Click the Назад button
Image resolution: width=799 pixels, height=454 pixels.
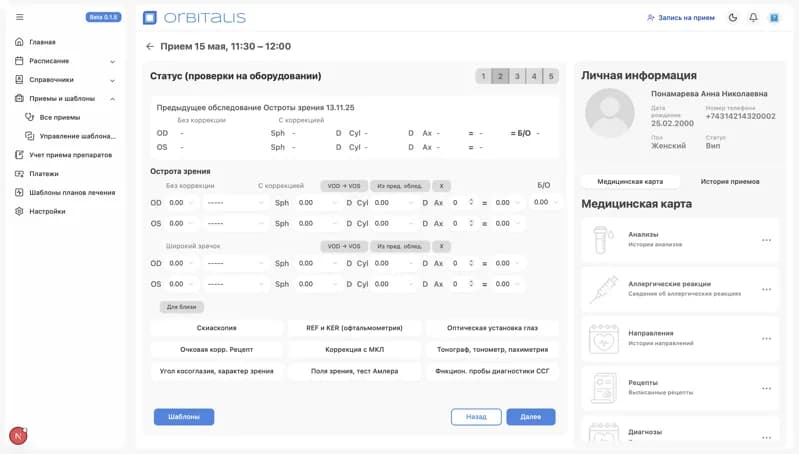point(476,417)
